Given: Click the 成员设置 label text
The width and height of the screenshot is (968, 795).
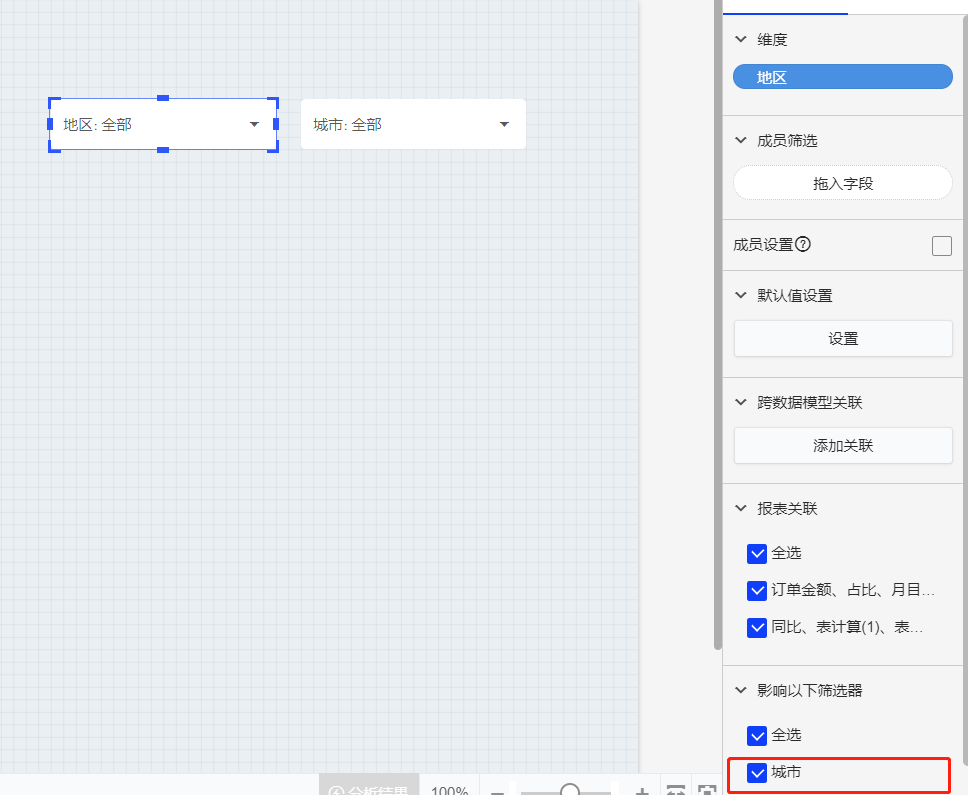Looking at the screenshot, I should tap(763, 245).
